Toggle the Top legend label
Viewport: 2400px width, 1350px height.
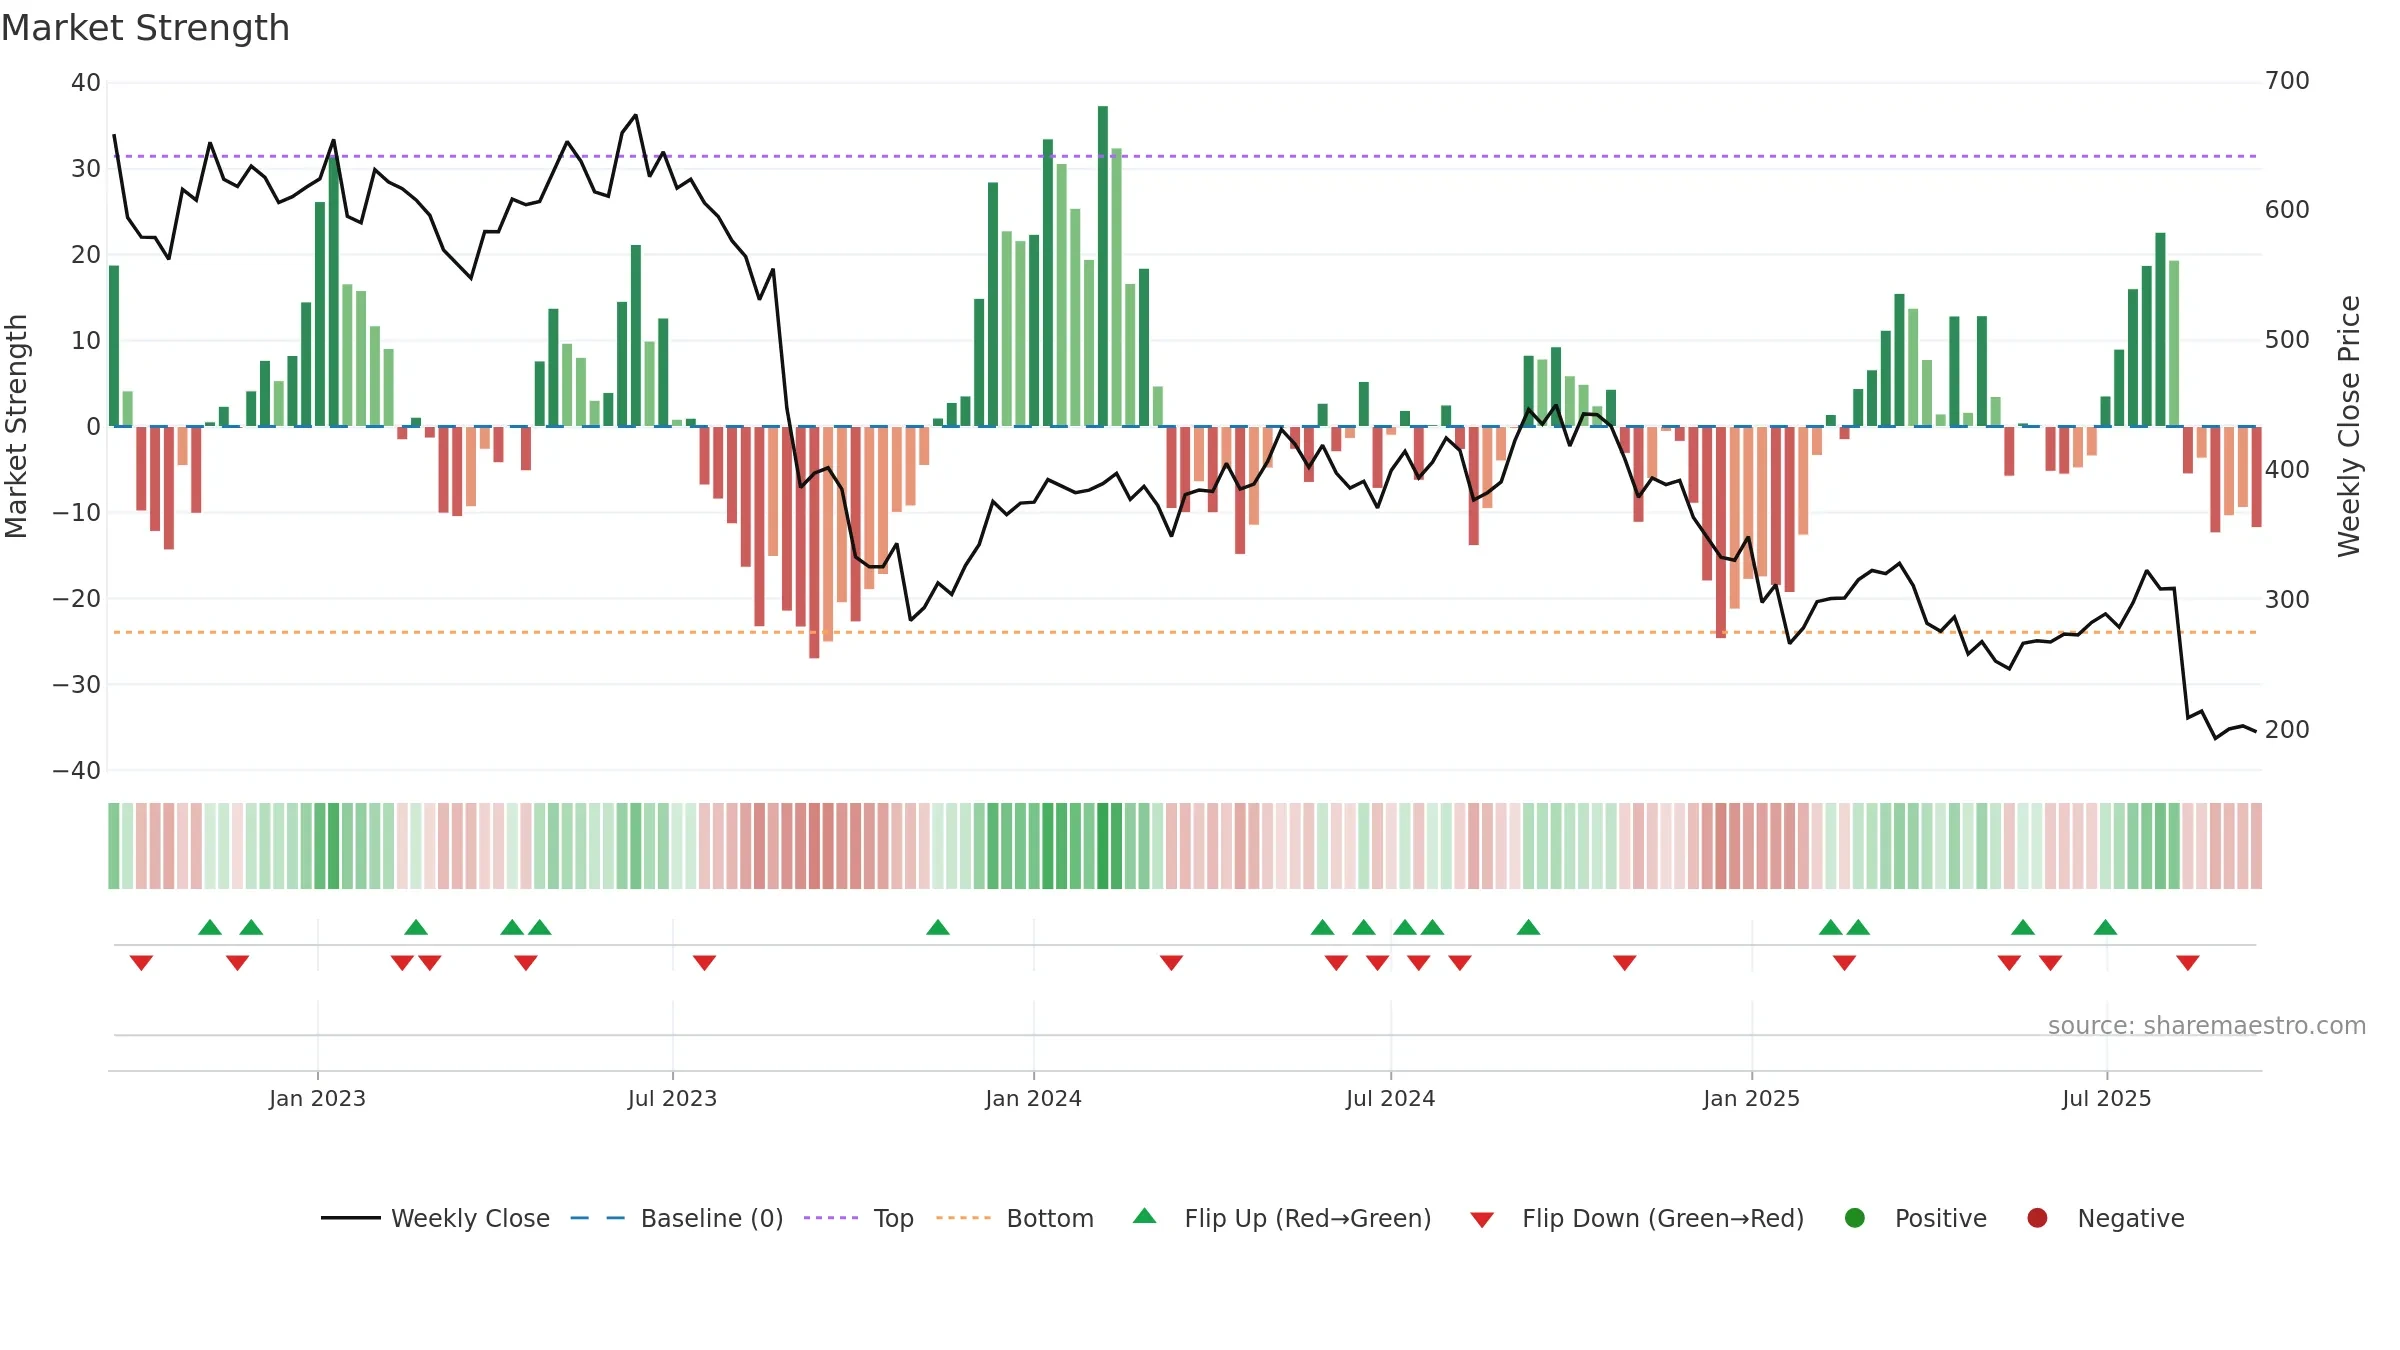tap(893, 1218)
